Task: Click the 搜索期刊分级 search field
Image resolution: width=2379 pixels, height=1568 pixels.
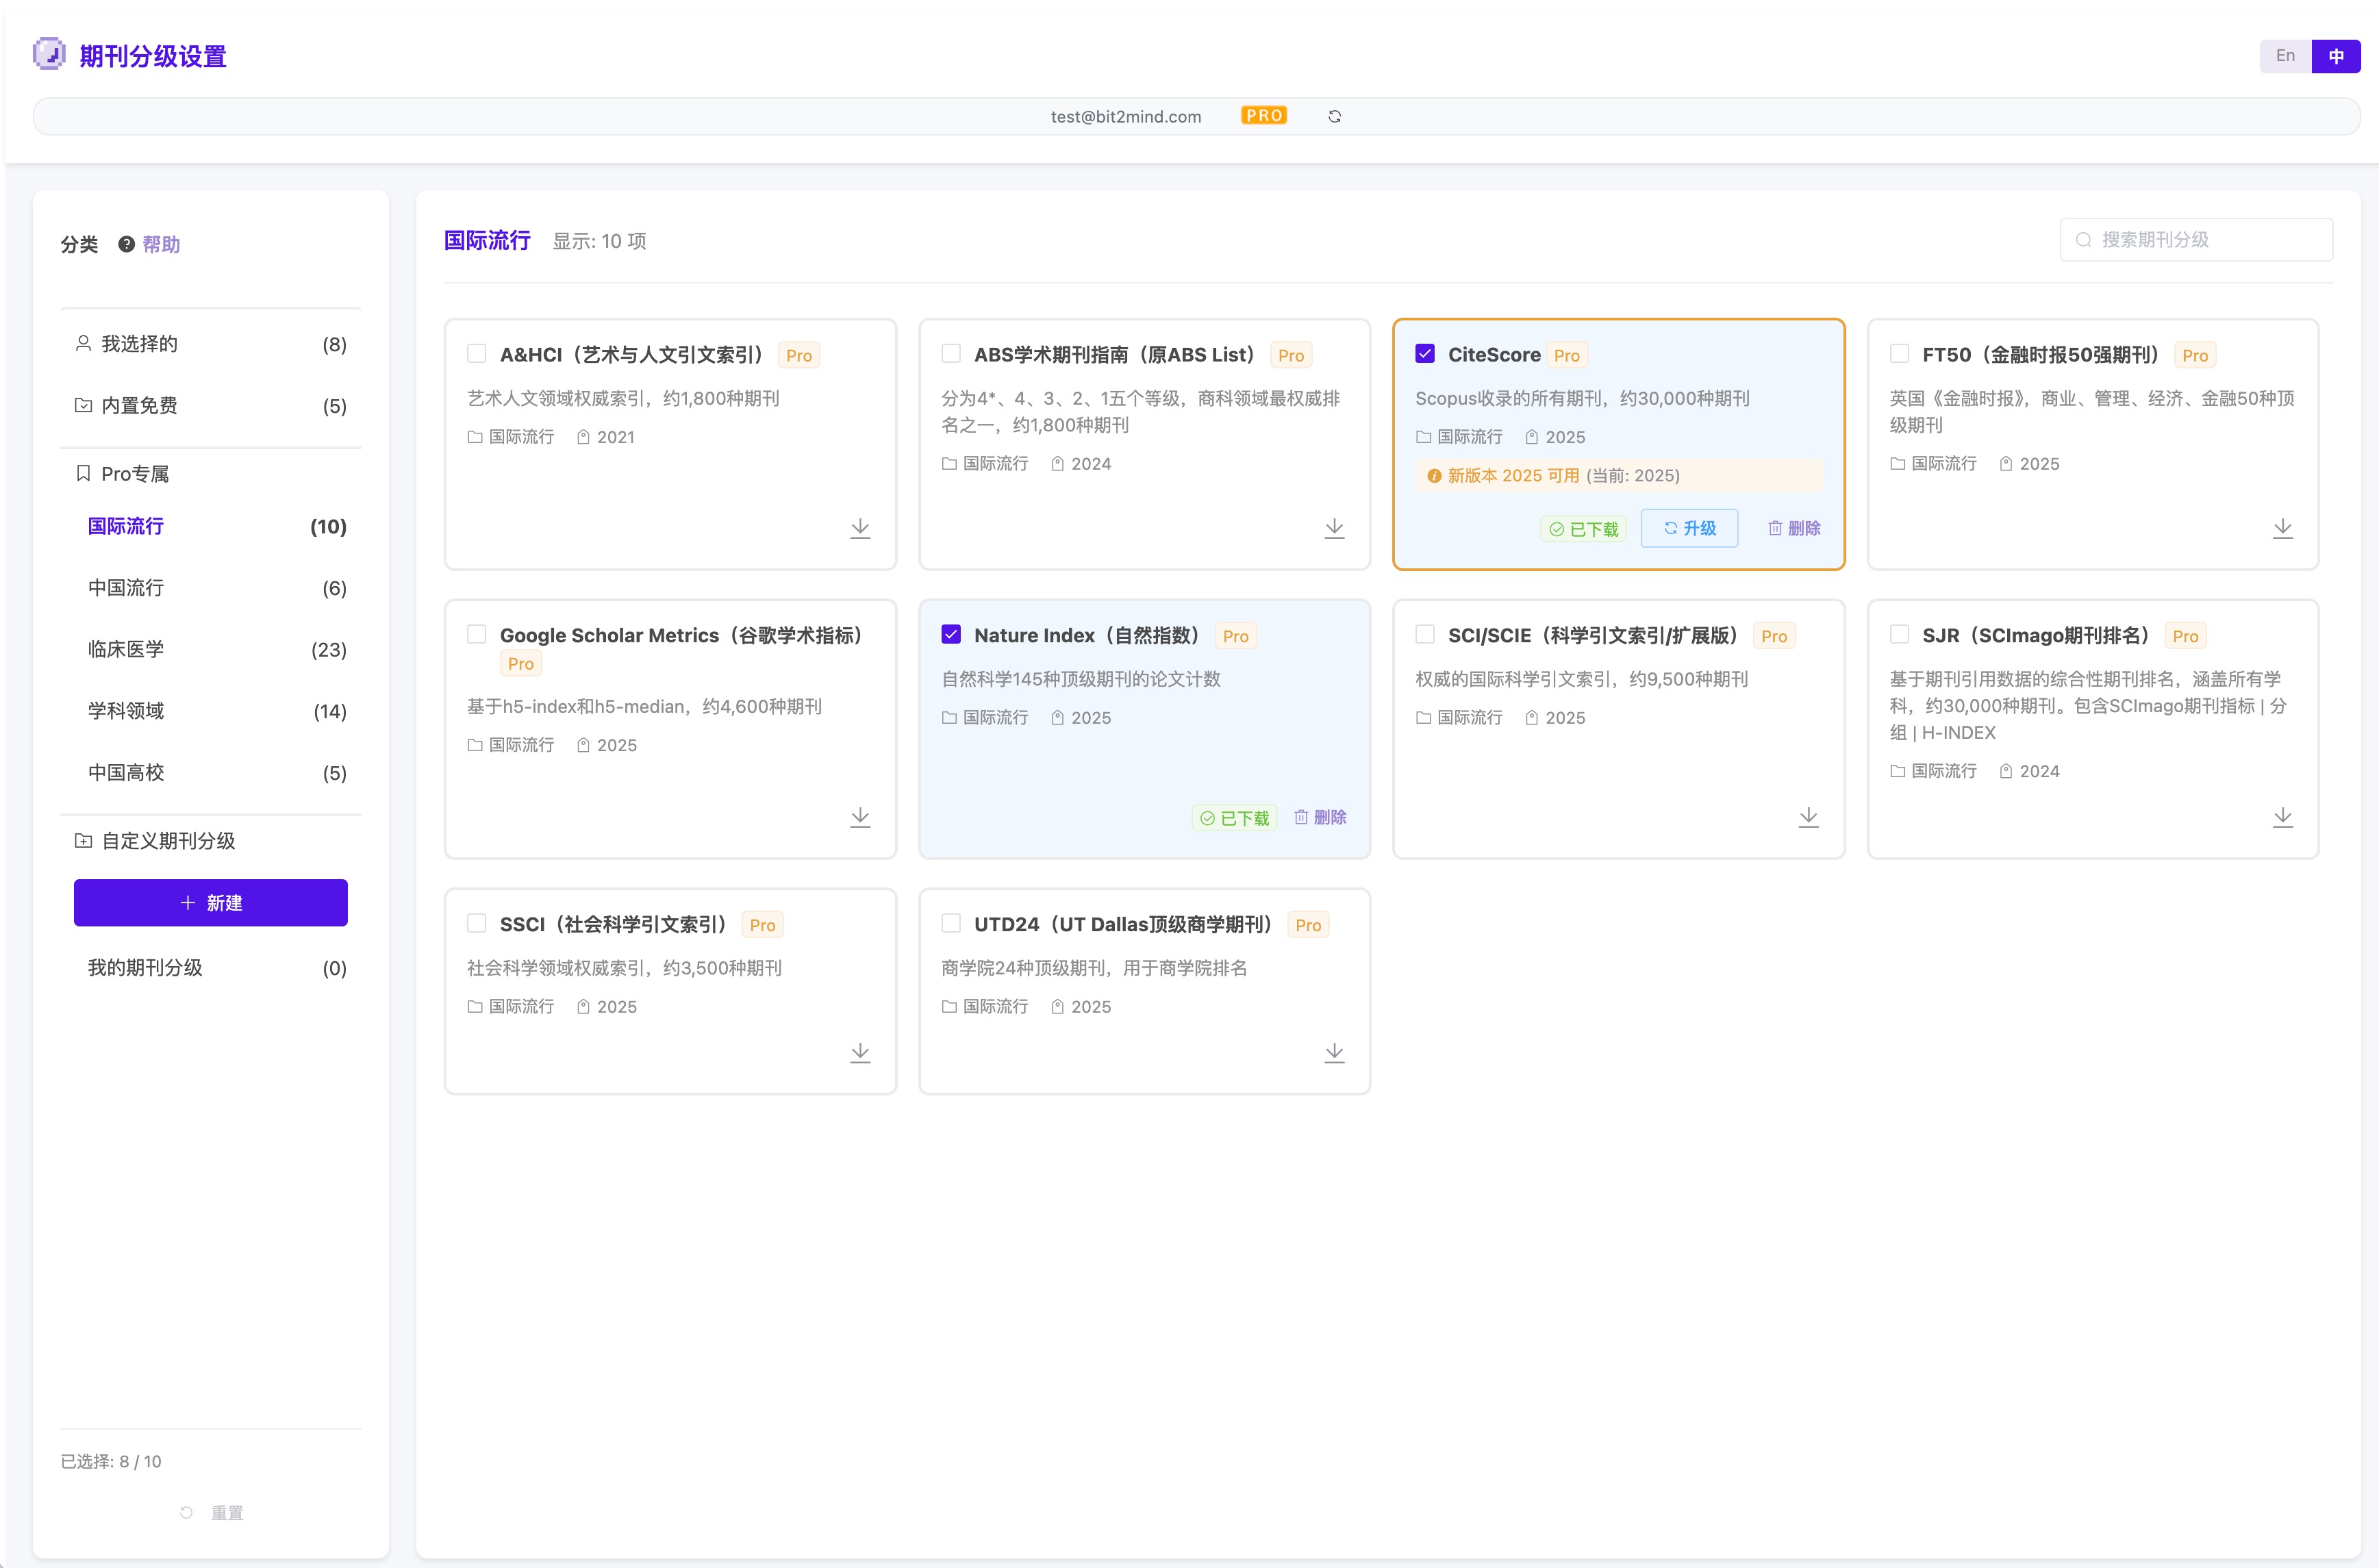Action: tap(2196, 240)
